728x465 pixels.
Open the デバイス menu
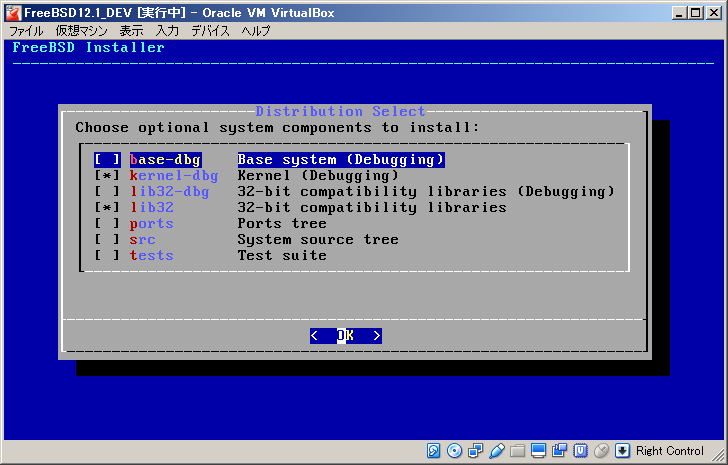pyautogui.click(x=210, y=31)
